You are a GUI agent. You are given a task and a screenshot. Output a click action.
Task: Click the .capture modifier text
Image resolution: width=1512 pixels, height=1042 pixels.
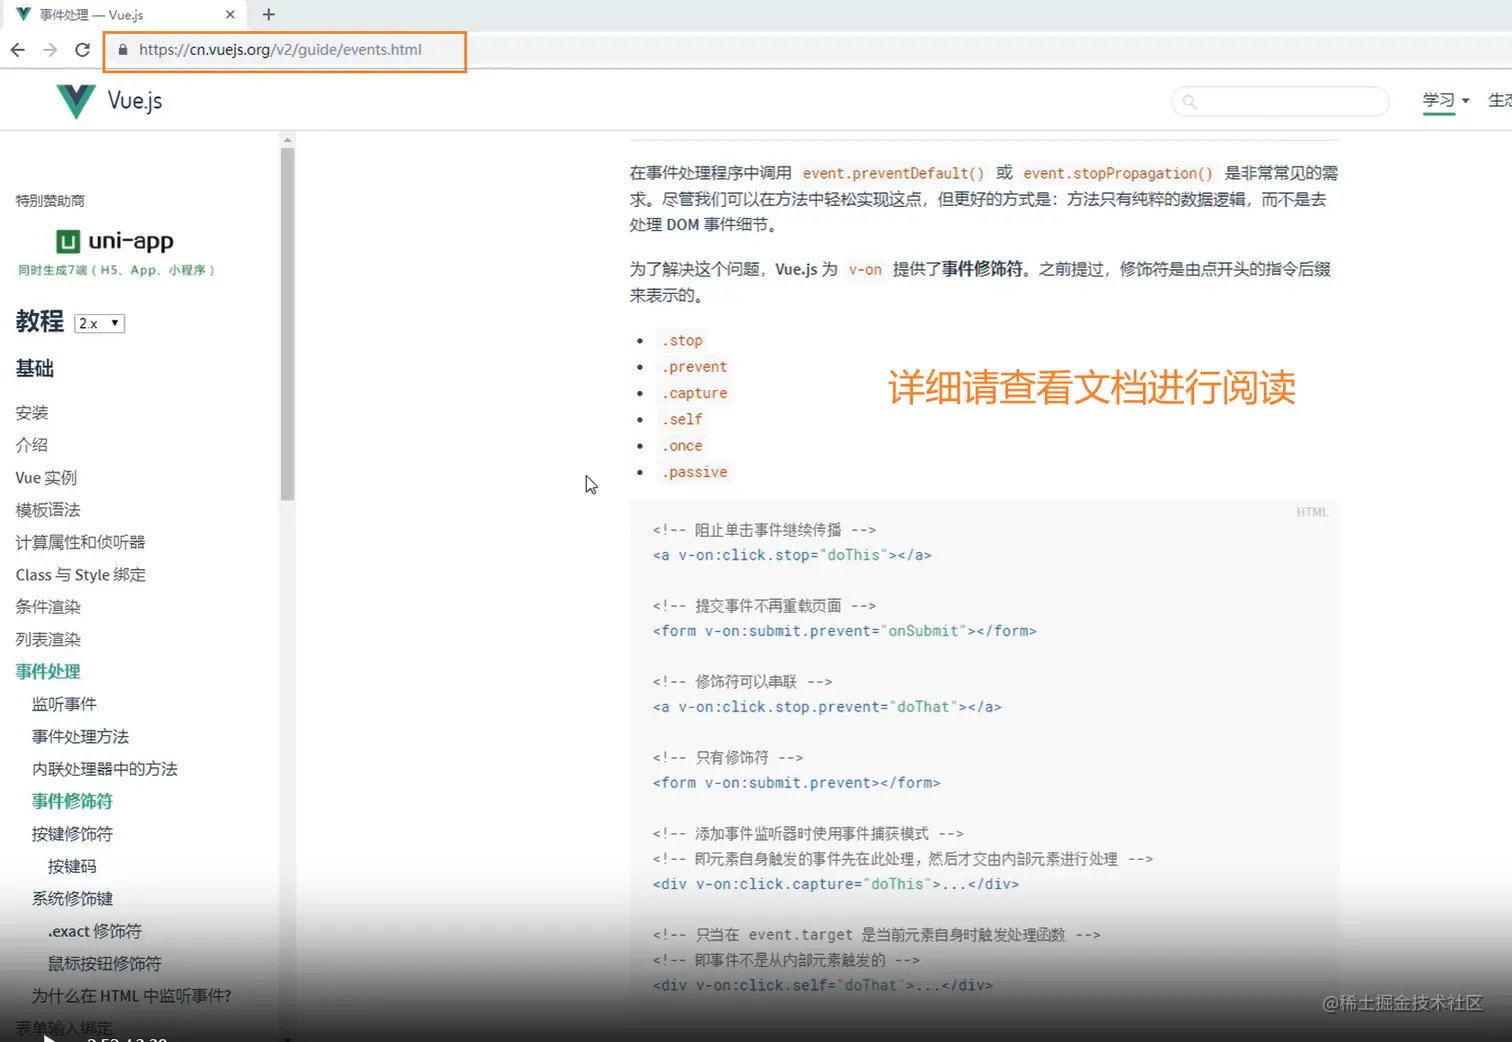[694, 393]
